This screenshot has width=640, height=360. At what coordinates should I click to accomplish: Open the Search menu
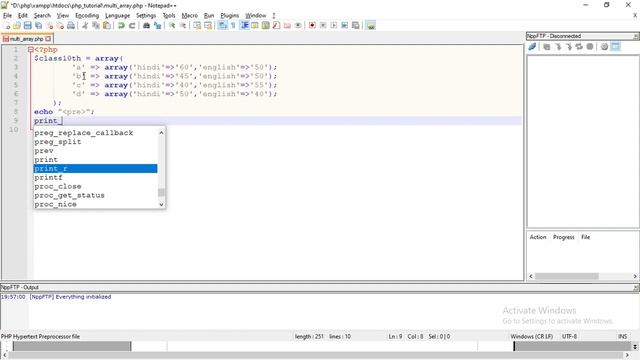[x=42, y=16]
